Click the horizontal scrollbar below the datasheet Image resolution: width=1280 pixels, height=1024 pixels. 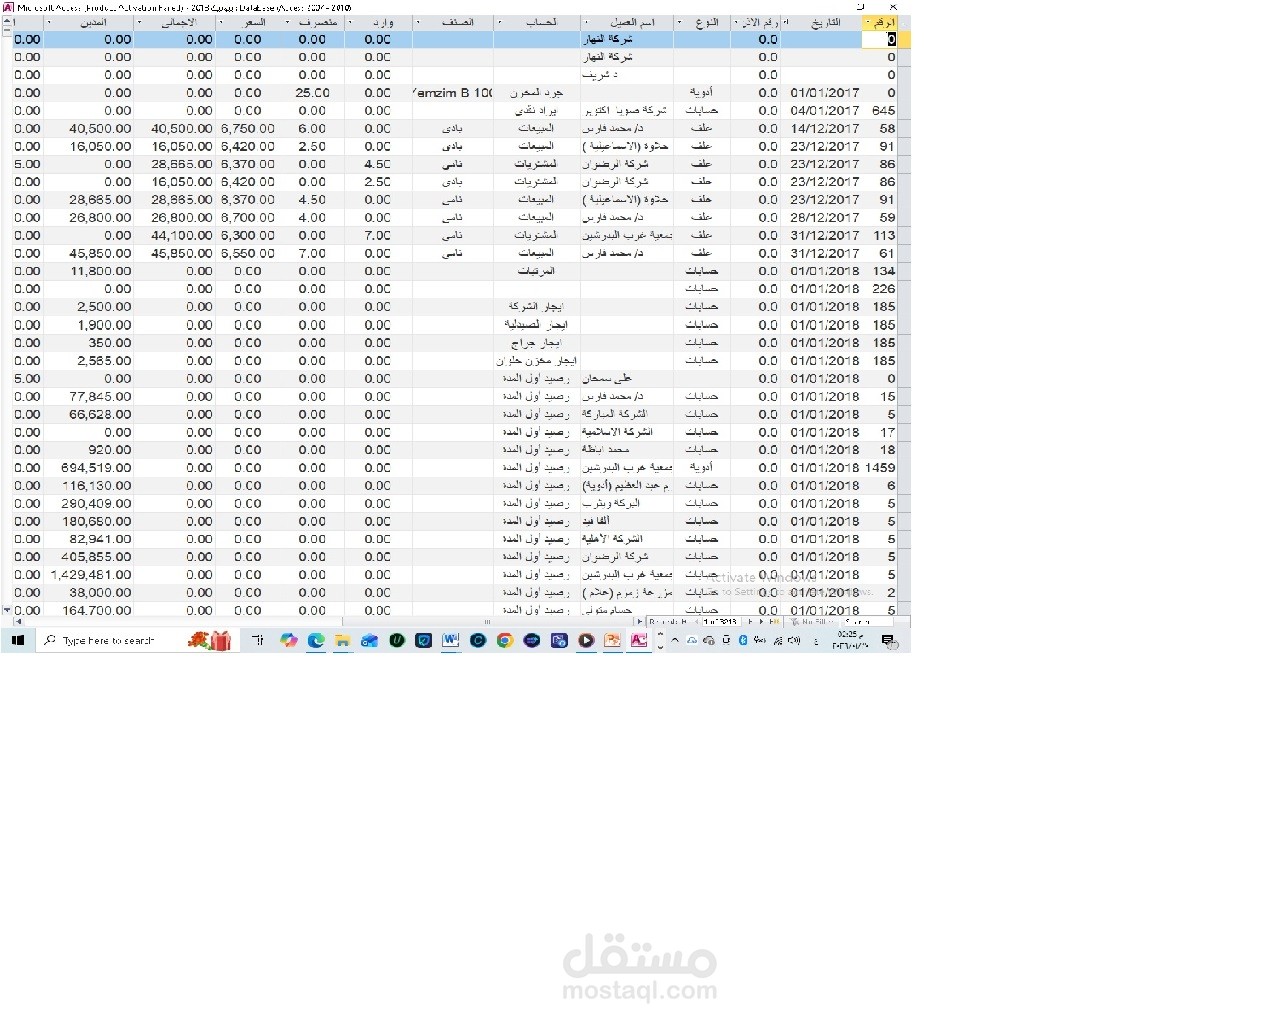(x=330, y=622)
